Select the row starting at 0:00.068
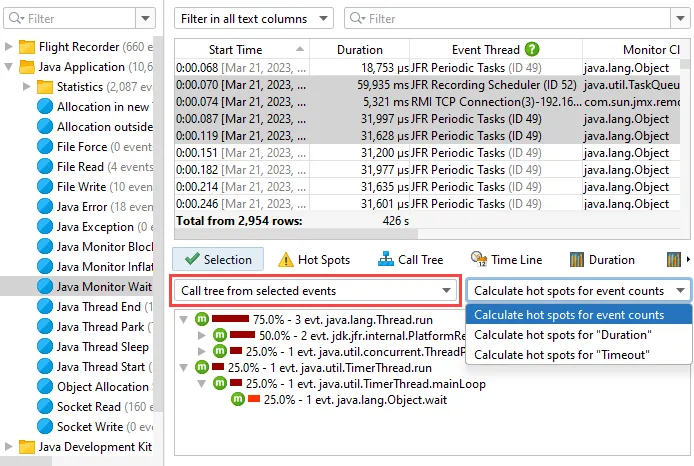 click(x=428, y=68)
